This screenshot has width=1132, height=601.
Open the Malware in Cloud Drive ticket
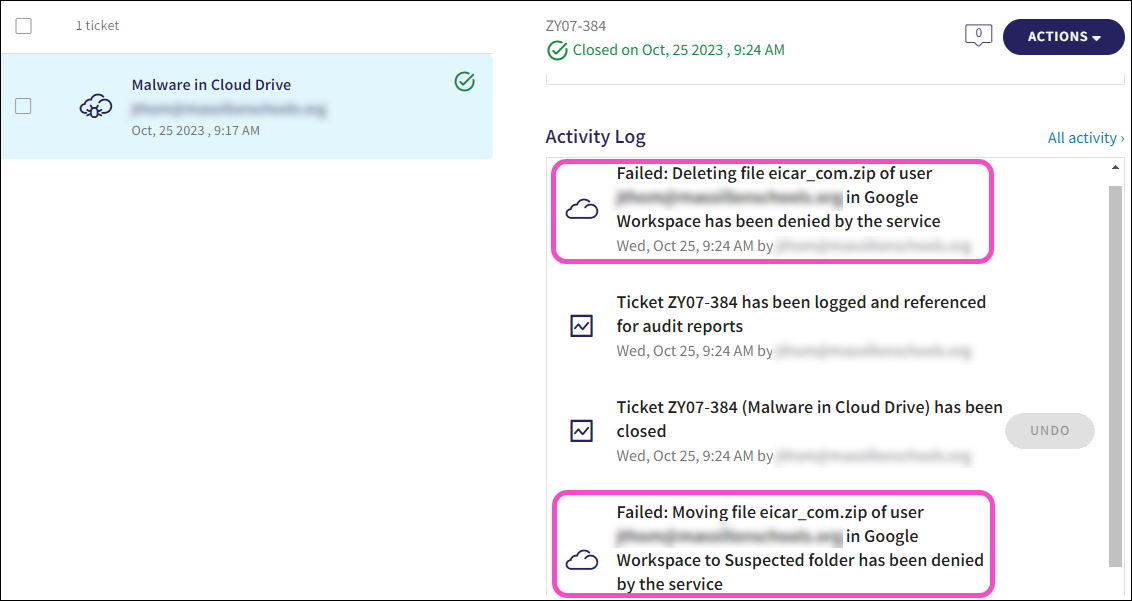point(211,85)
